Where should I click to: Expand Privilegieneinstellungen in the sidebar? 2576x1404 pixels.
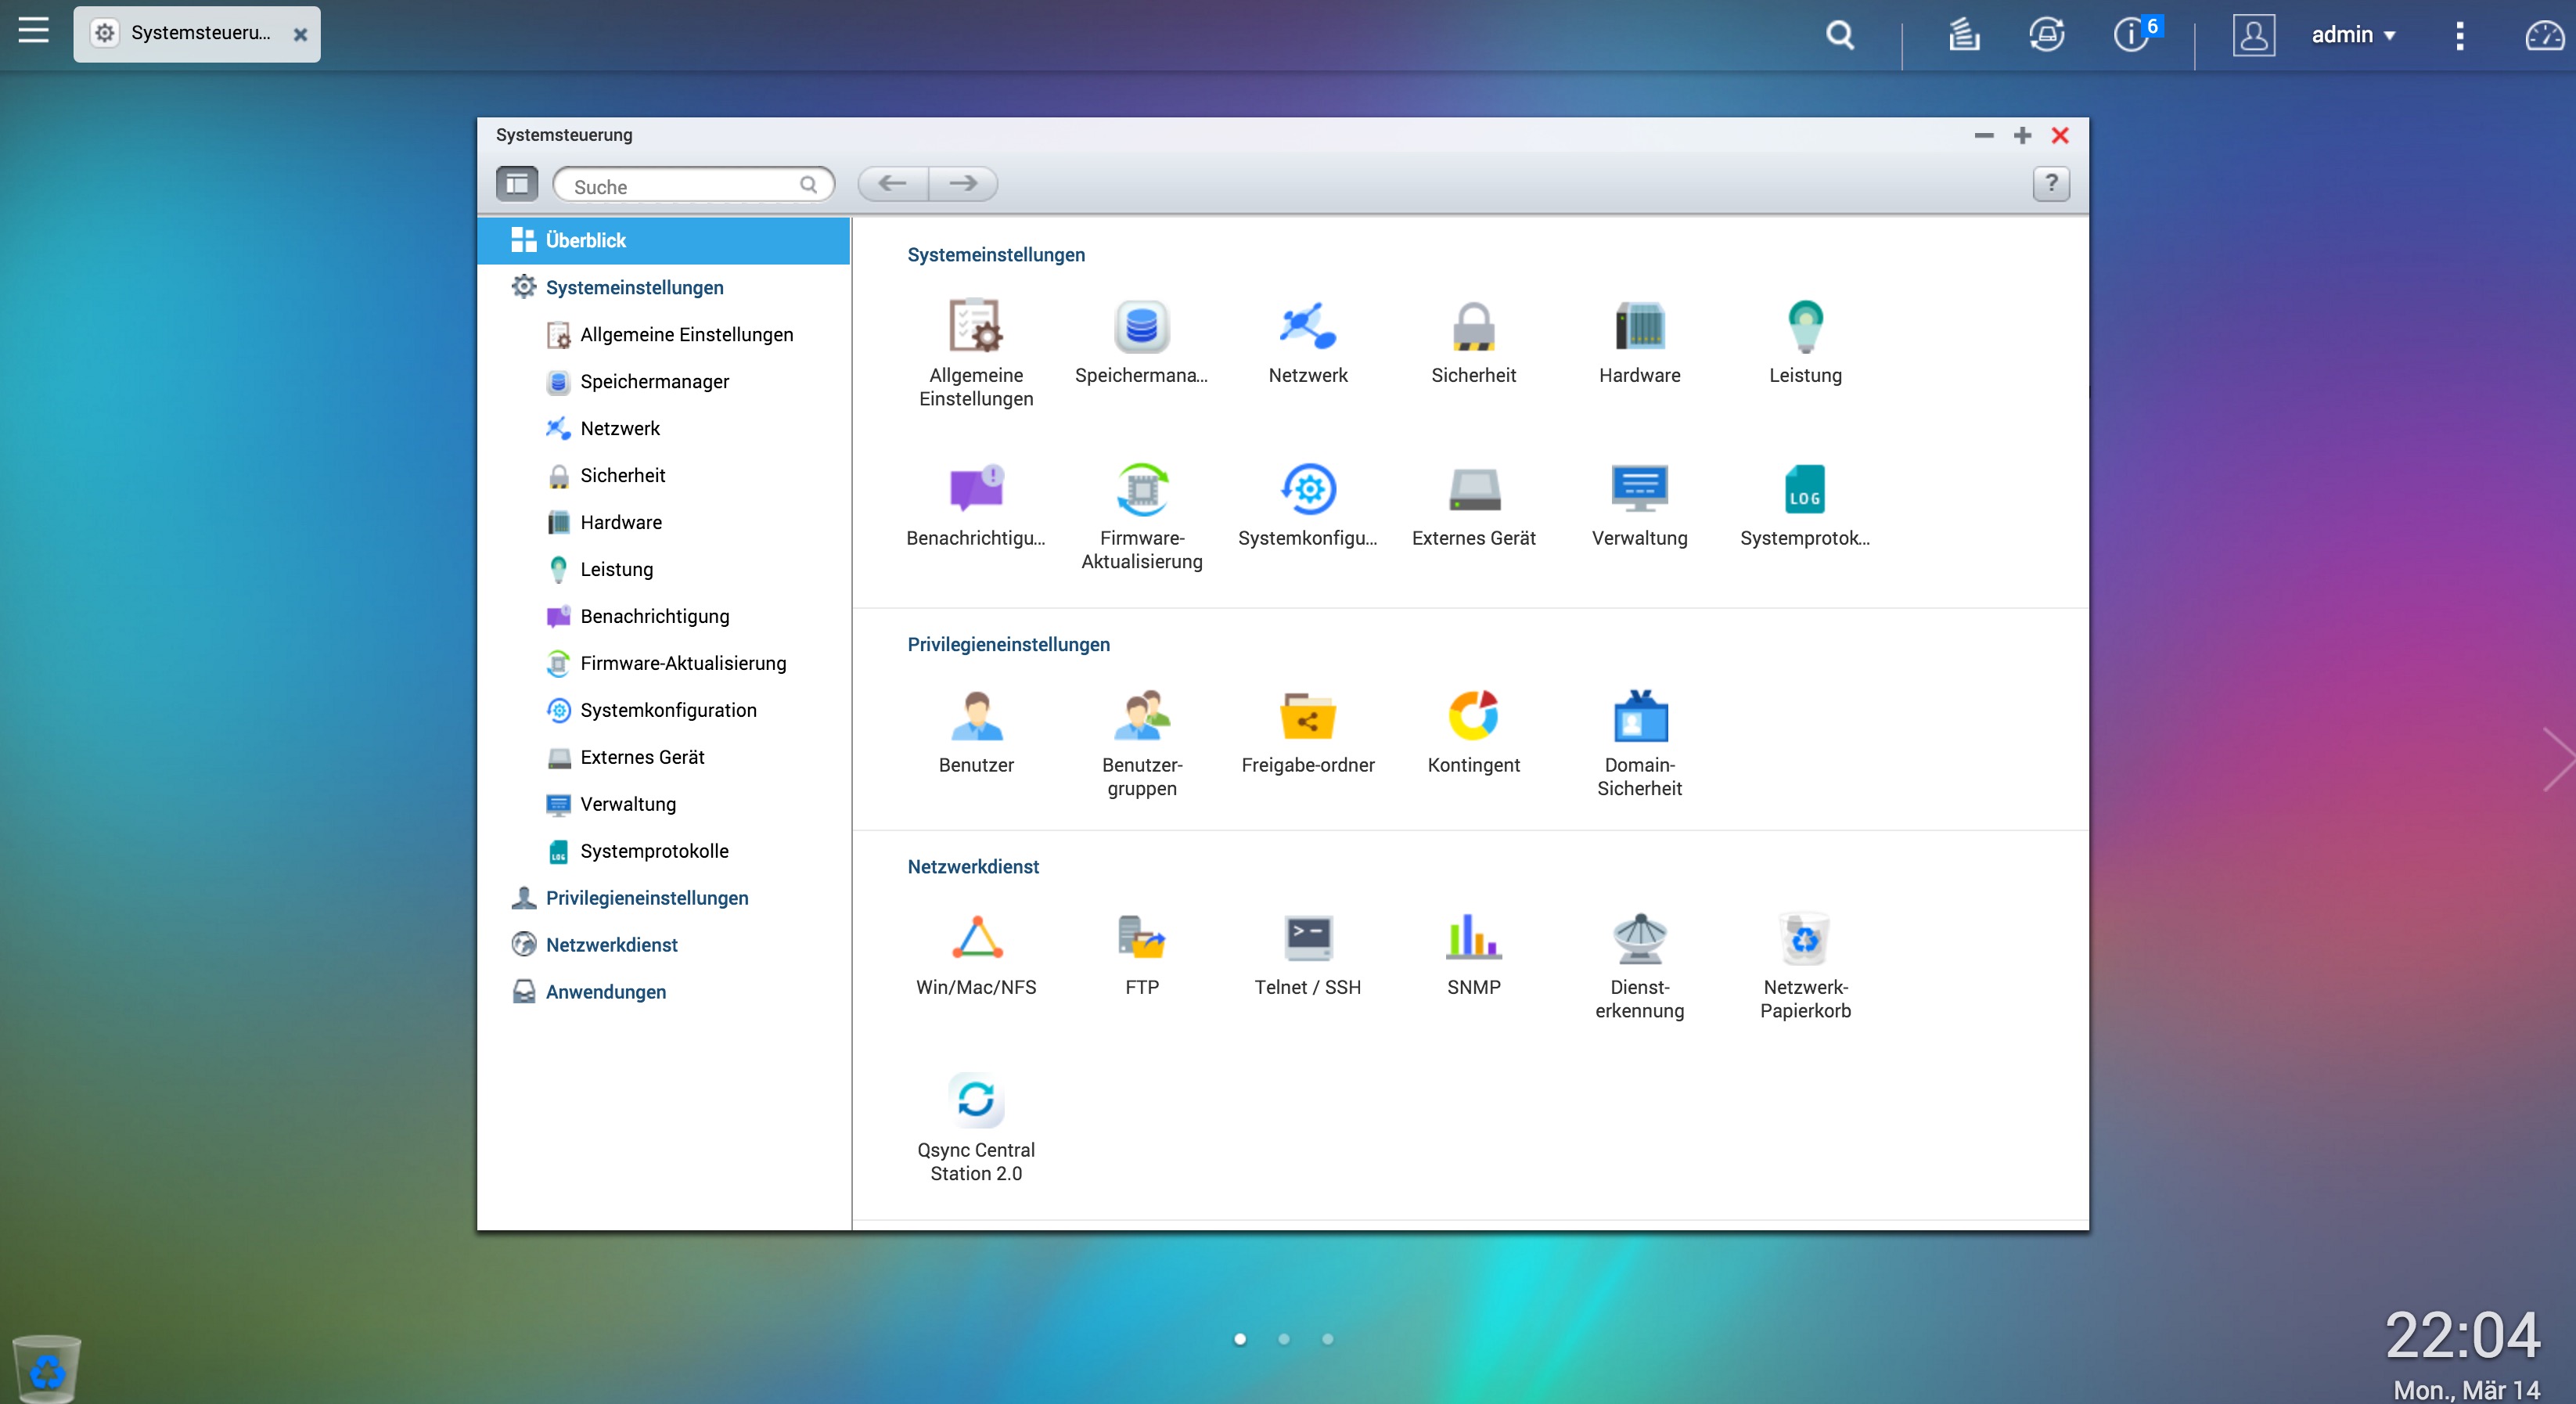click(x=646, y=898)
